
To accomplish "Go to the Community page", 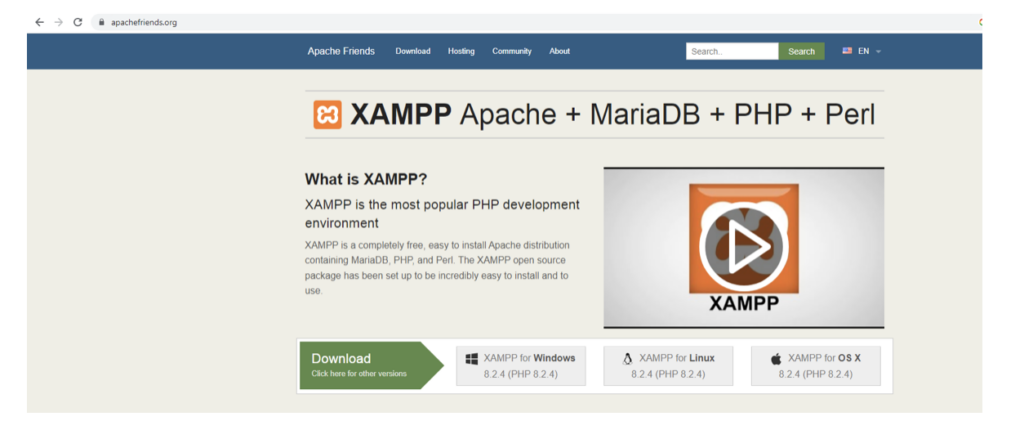I will 511,51.
